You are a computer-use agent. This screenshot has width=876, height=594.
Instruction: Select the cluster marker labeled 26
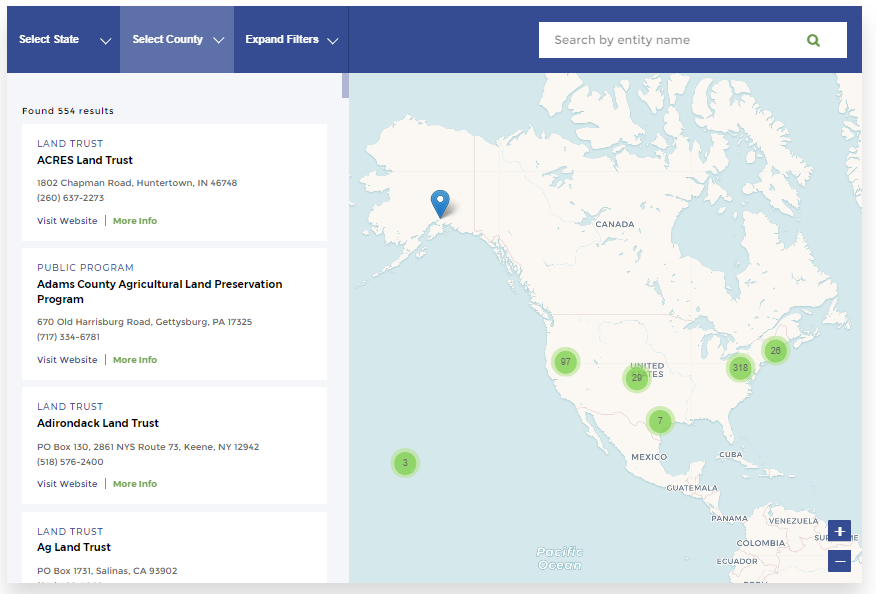(x=775, y=351)
